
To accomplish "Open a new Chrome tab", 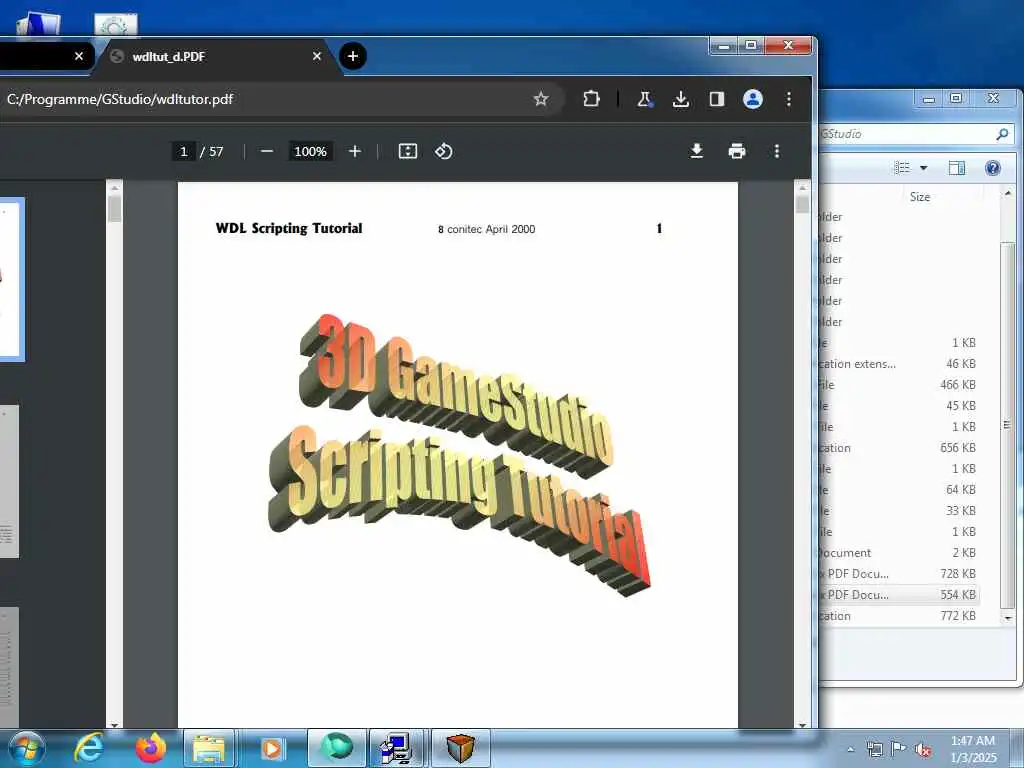I will (353, 56).
